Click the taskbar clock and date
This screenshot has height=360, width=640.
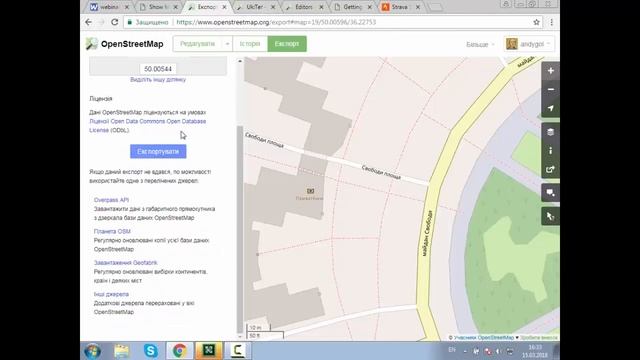tap(535, 351)
